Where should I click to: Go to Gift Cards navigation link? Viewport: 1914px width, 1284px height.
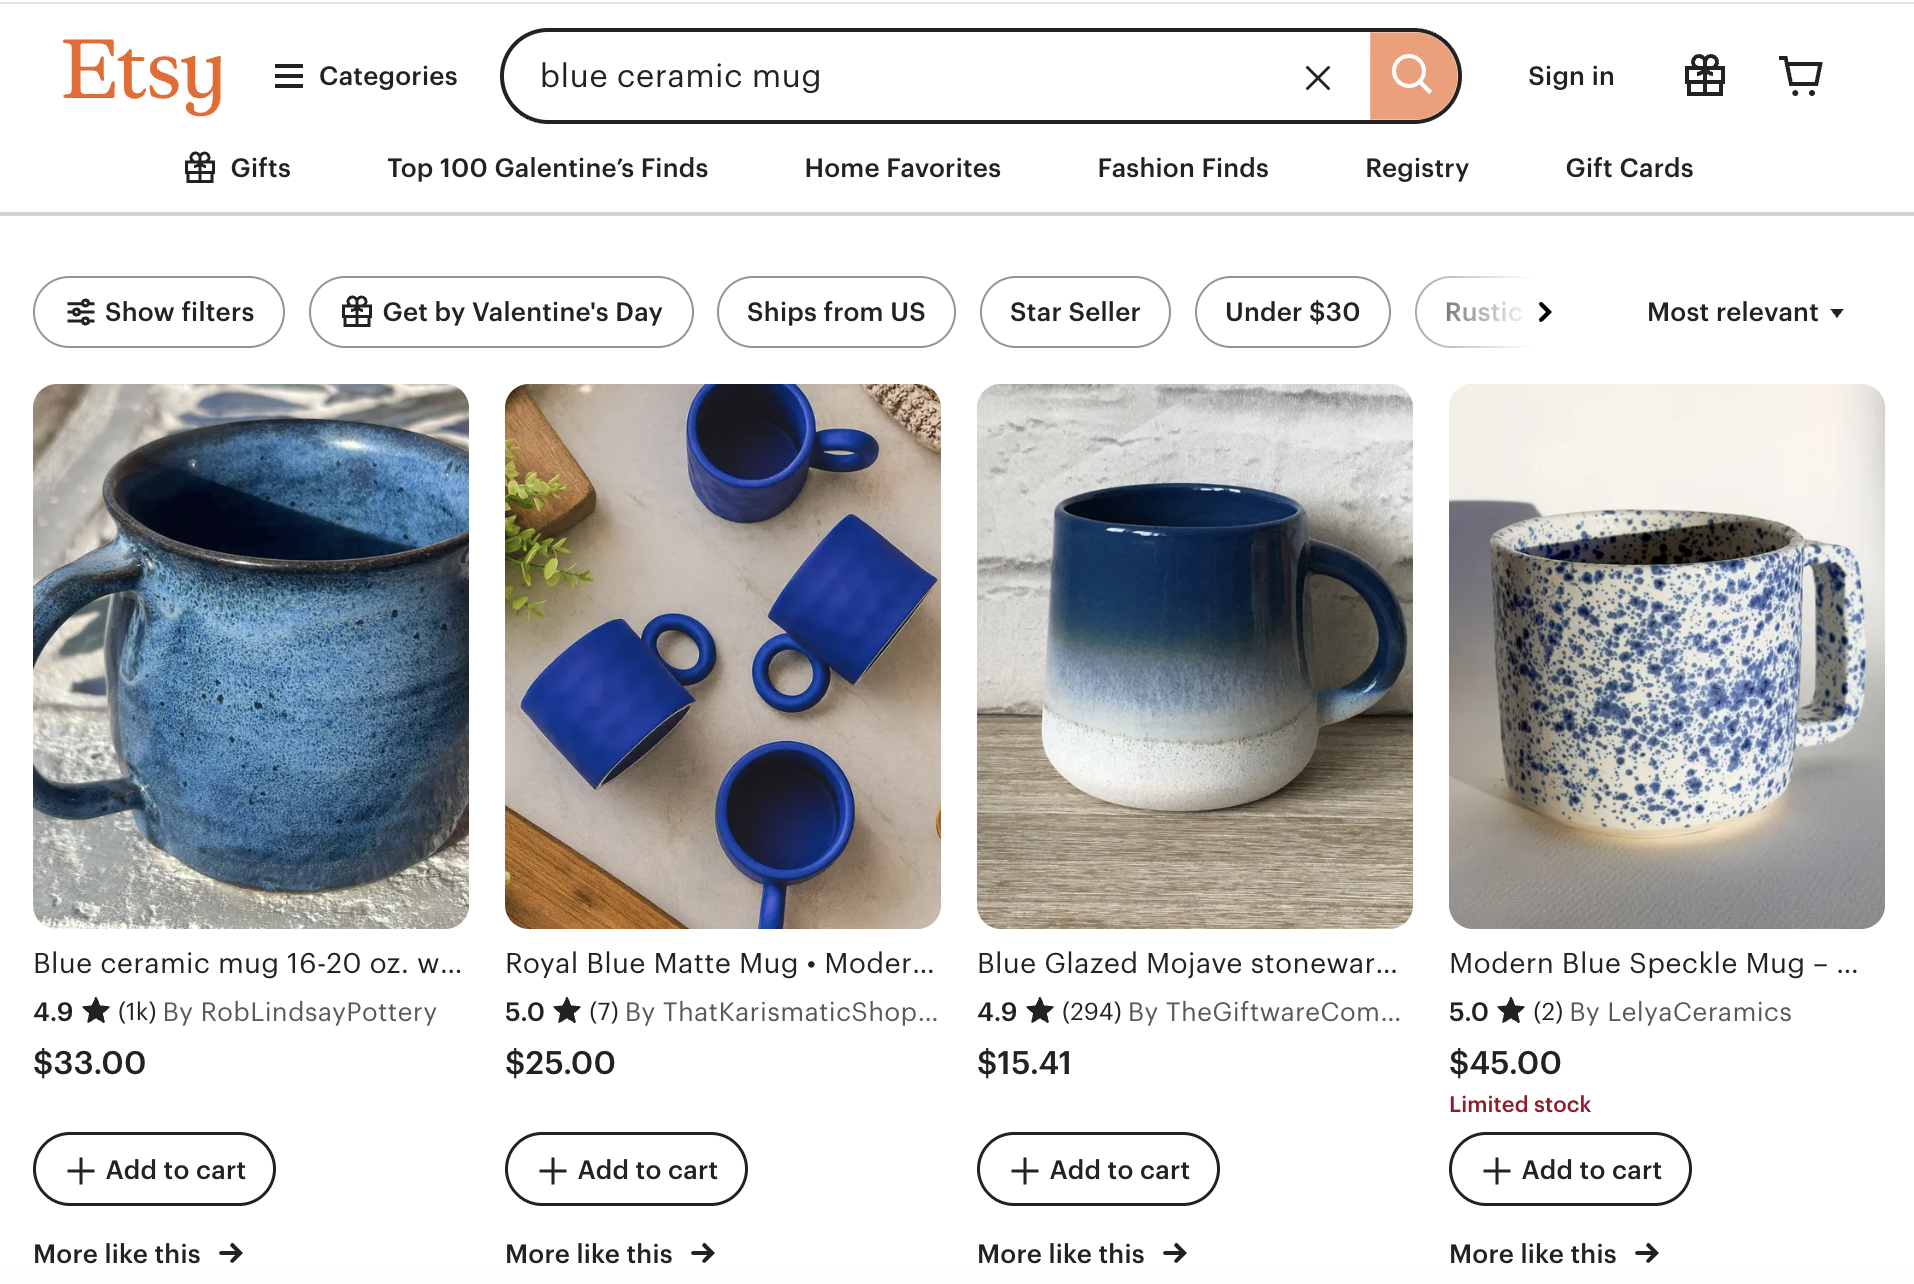coord(1628,168)
